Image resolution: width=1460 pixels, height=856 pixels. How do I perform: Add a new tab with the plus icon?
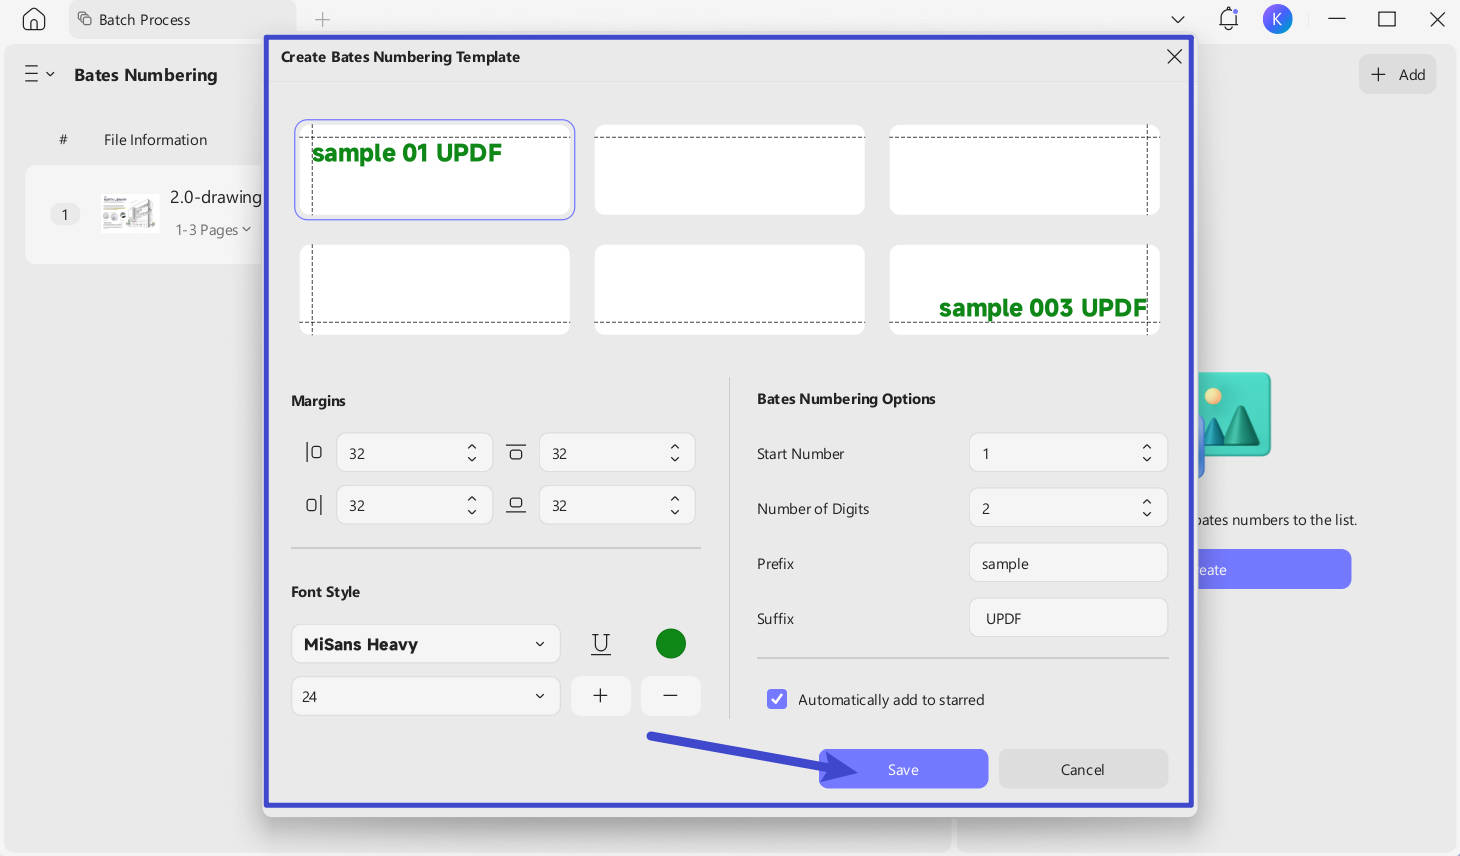[322, 19]
